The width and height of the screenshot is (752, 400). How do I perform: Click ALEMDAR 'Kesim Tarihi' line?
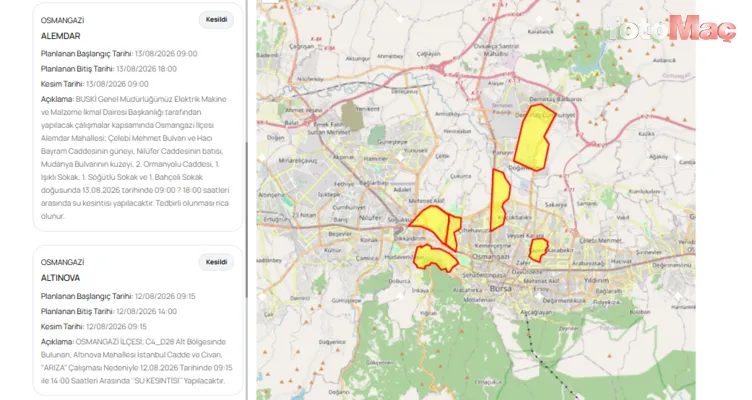pos(94,84)
